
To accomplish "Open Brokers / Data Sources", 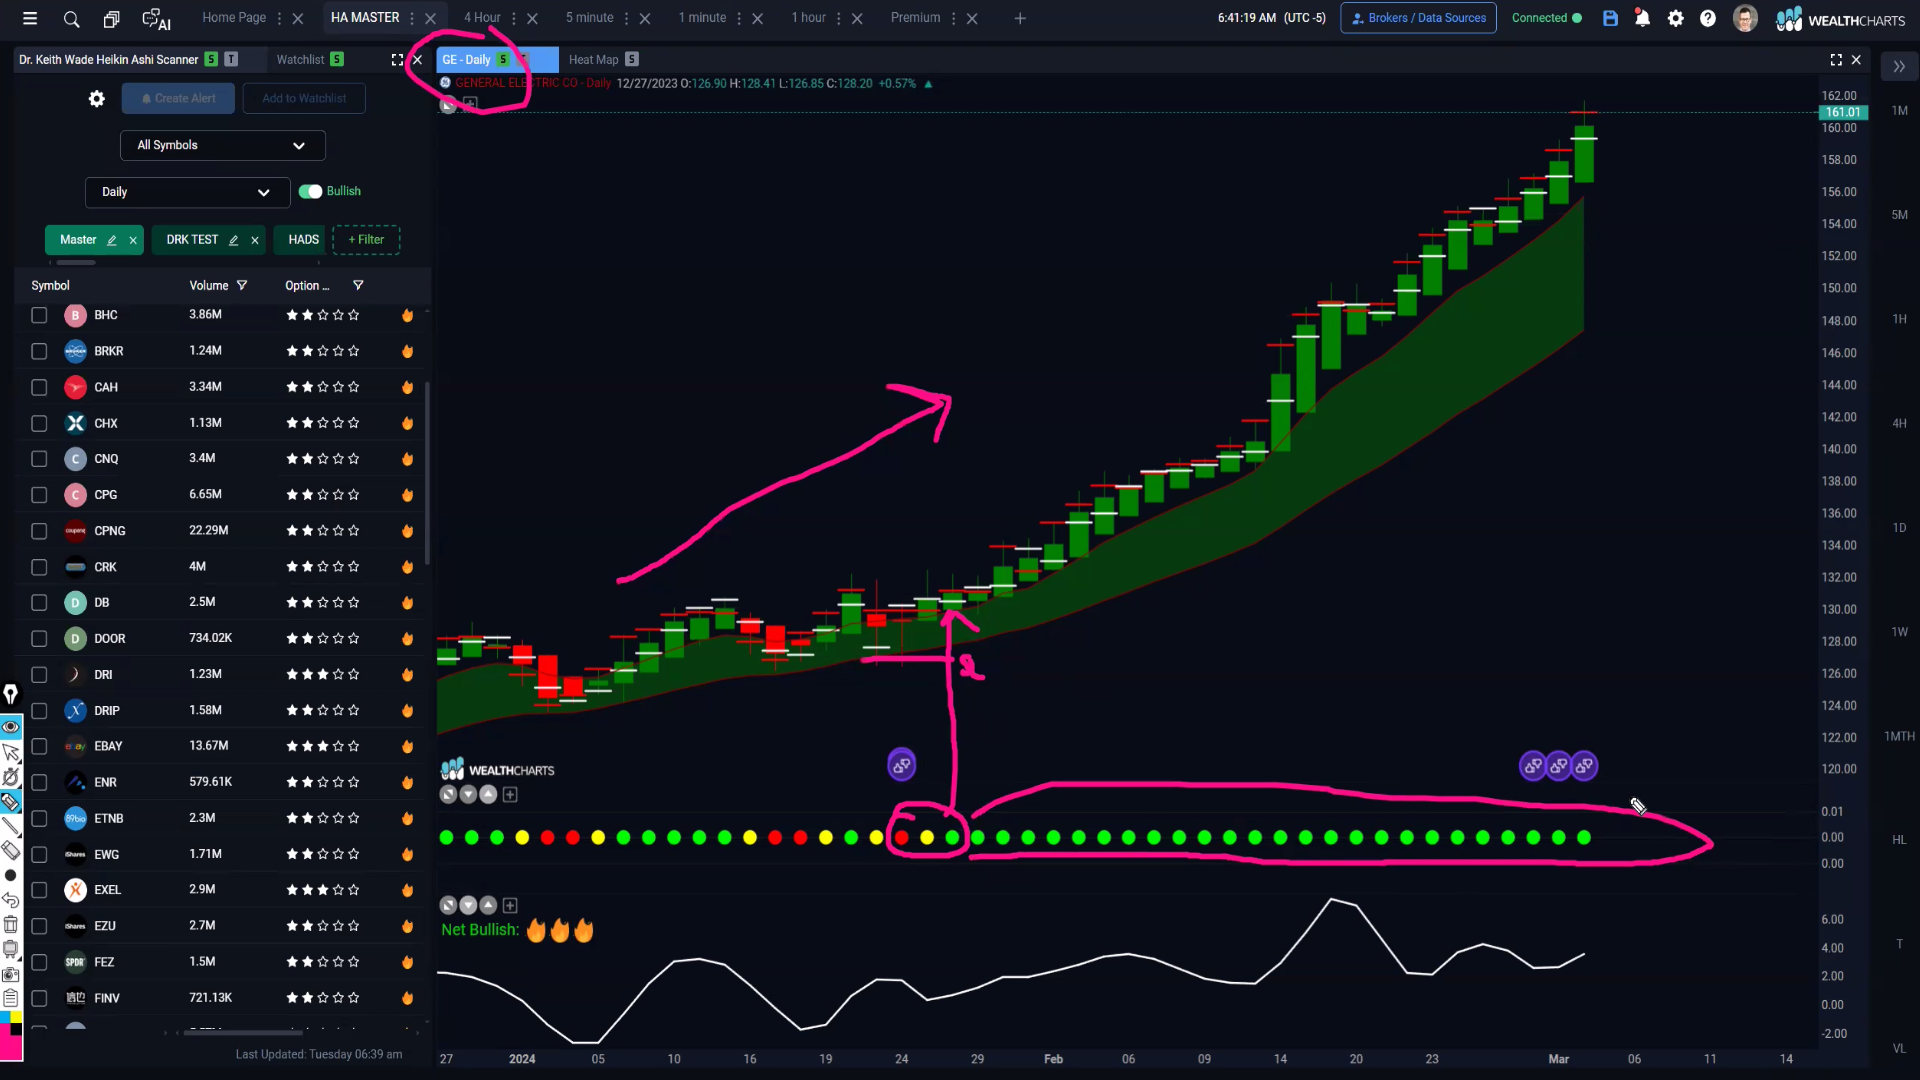I will 1418,18.
